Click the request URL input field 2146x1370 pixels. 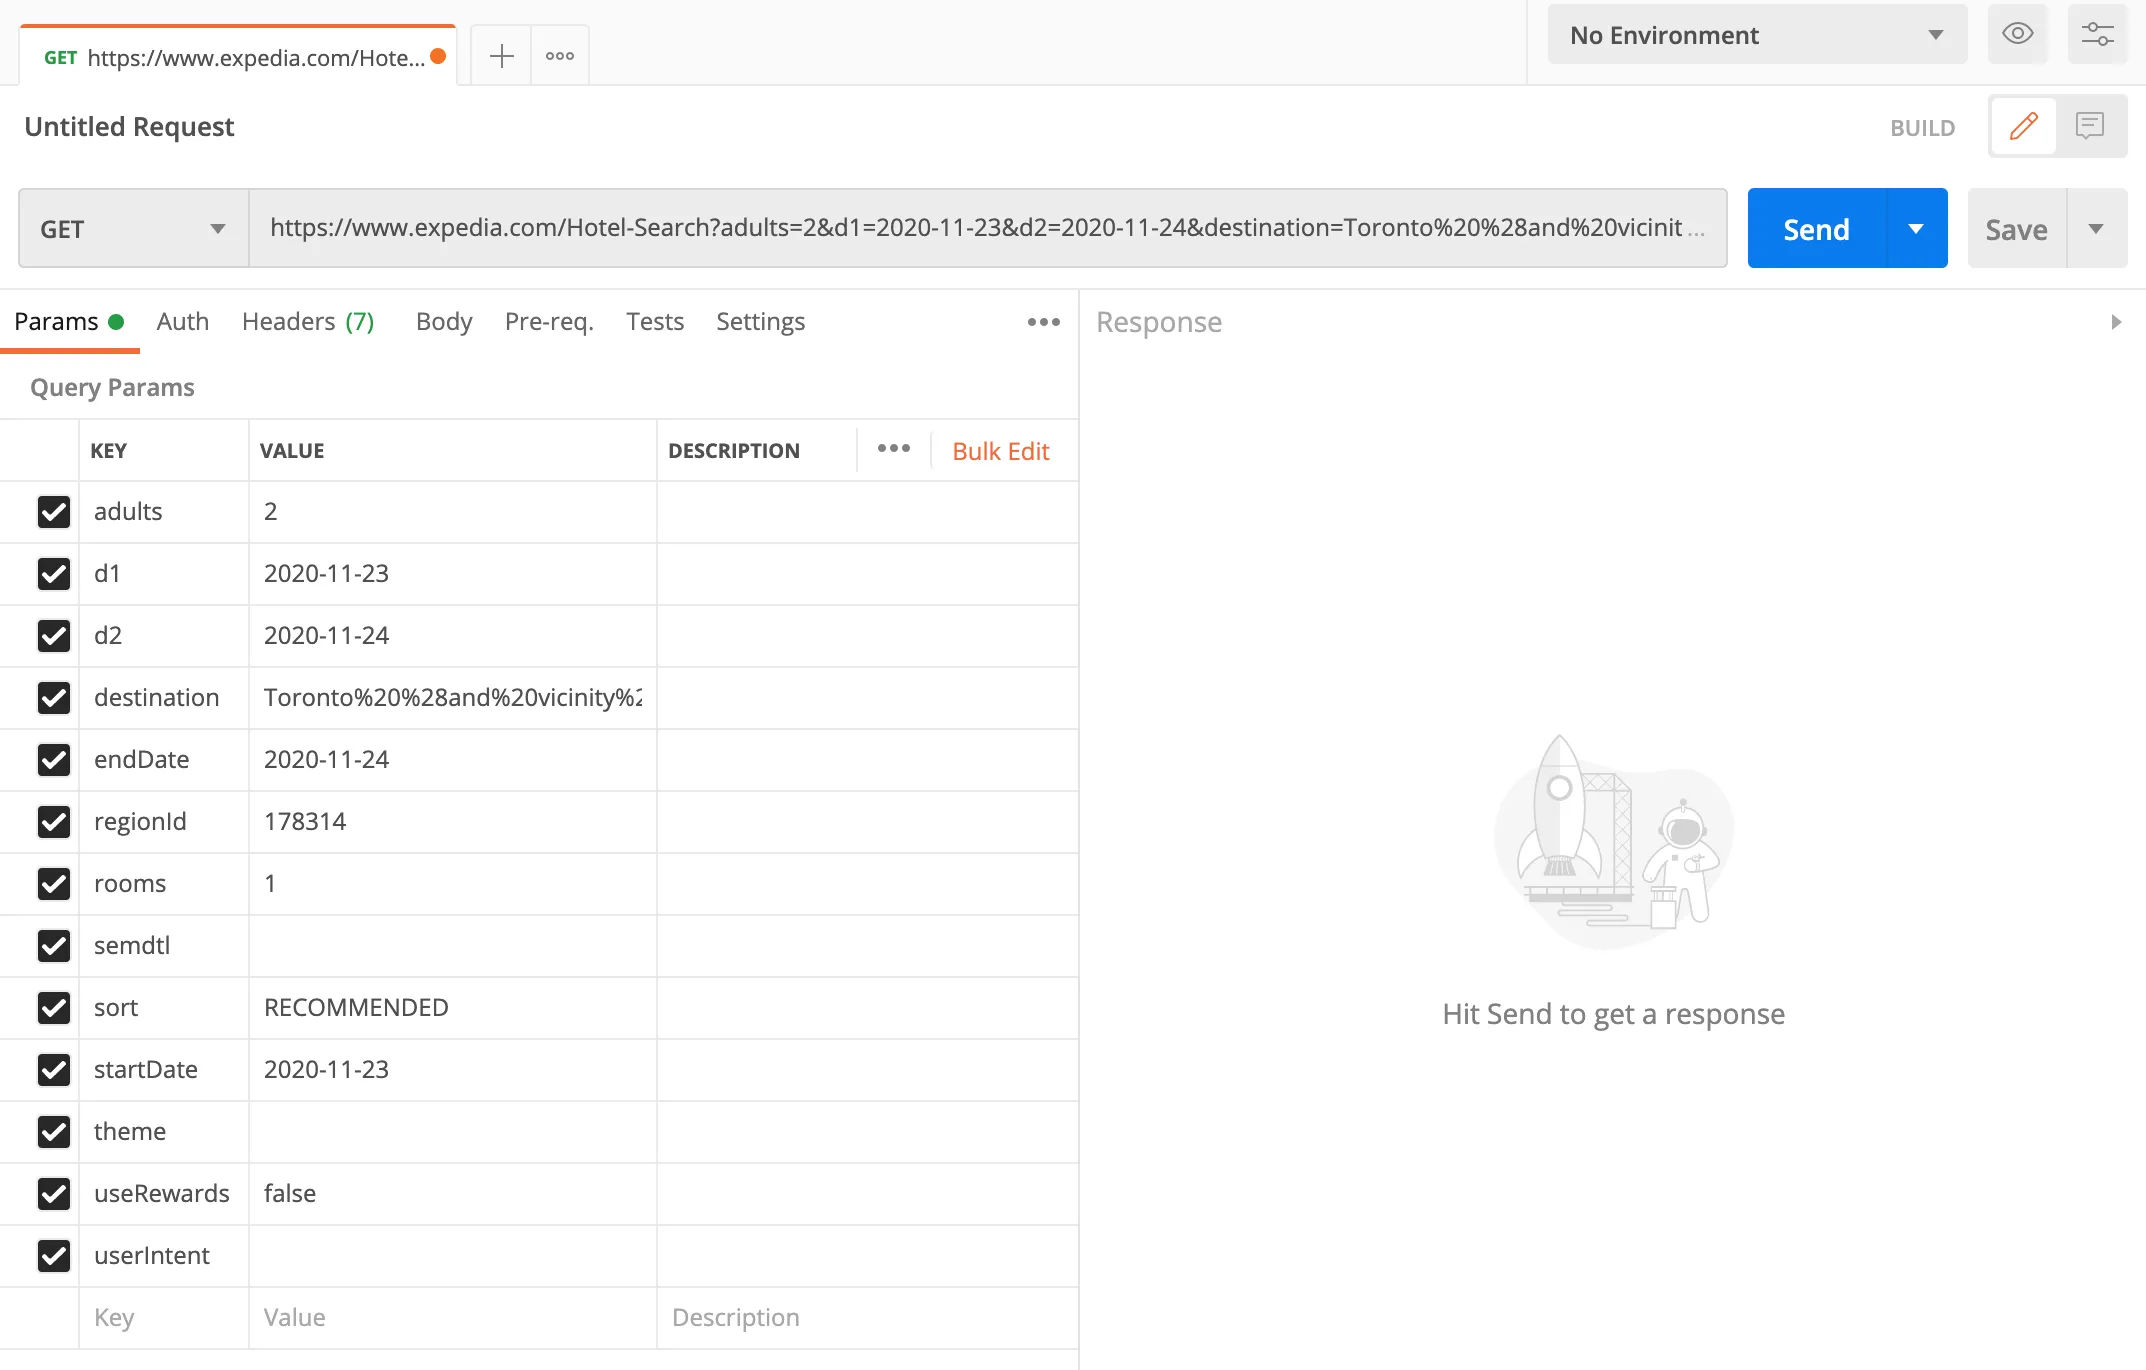tap(988, 228)
